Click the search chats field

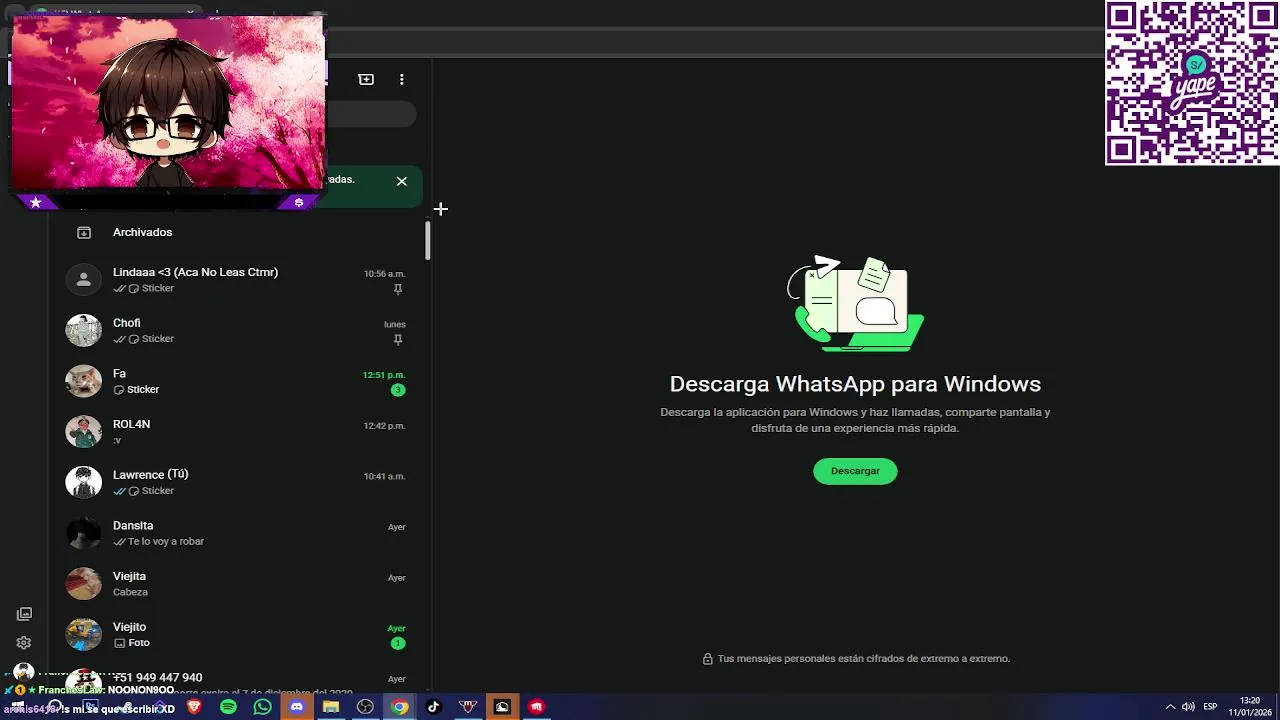pyautogui.click(x=370, y=115)
